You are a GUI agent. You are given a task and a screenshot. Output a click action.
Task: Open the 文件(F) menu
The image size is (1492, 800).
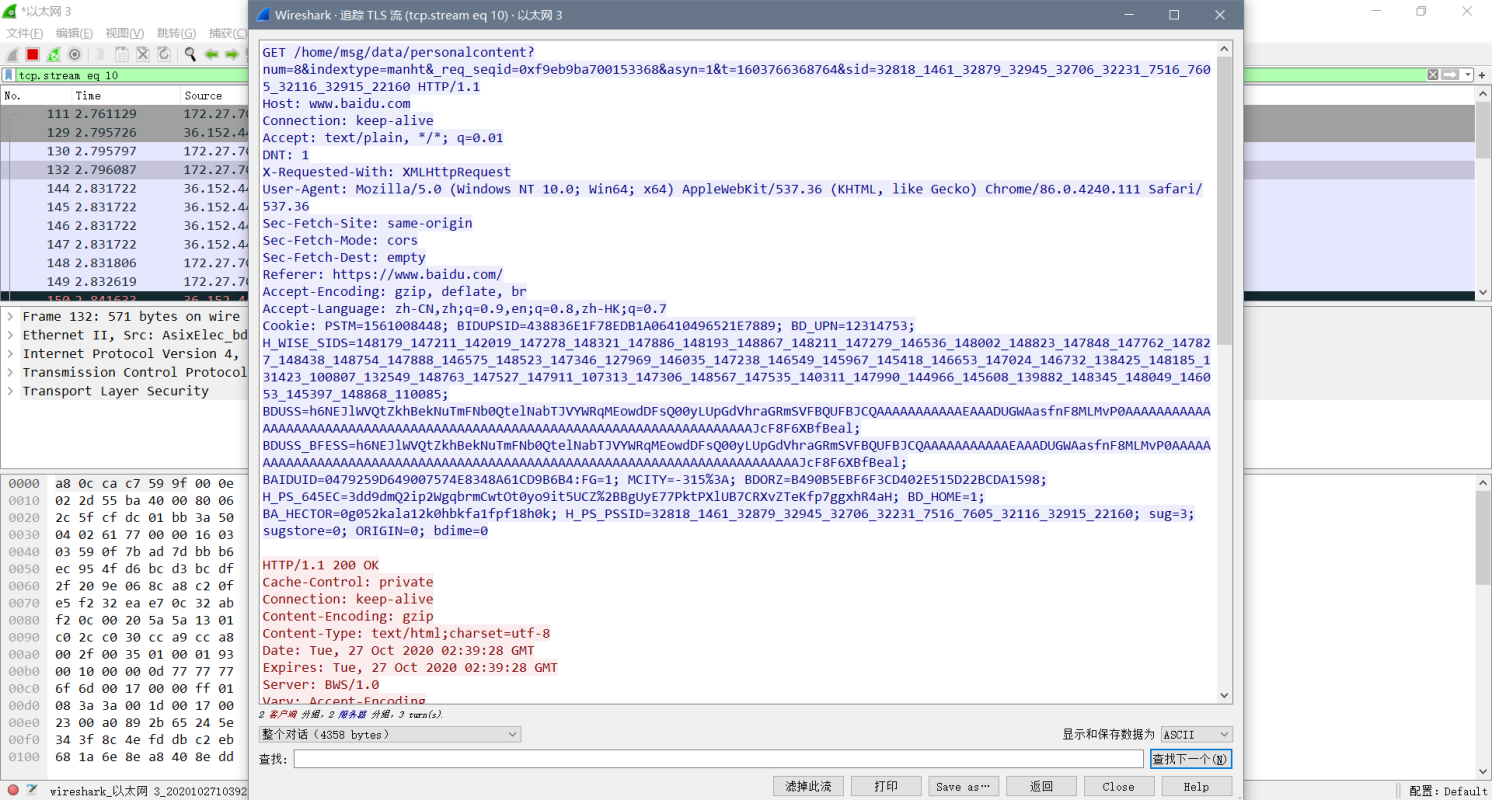(22, 33)
